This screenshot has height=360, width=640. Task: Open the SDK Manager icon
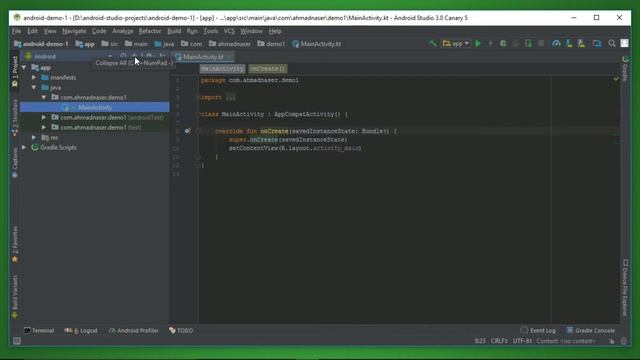[x=582, y=44]
